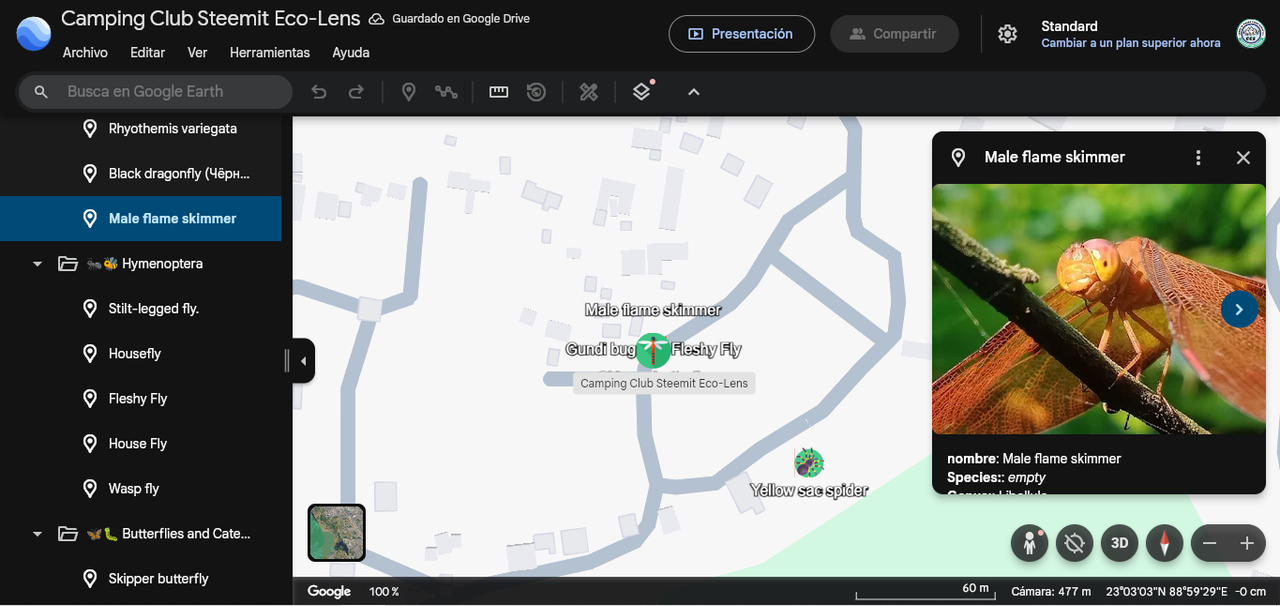
Task: Click the search magnifier icon
Action: point(41,92)
